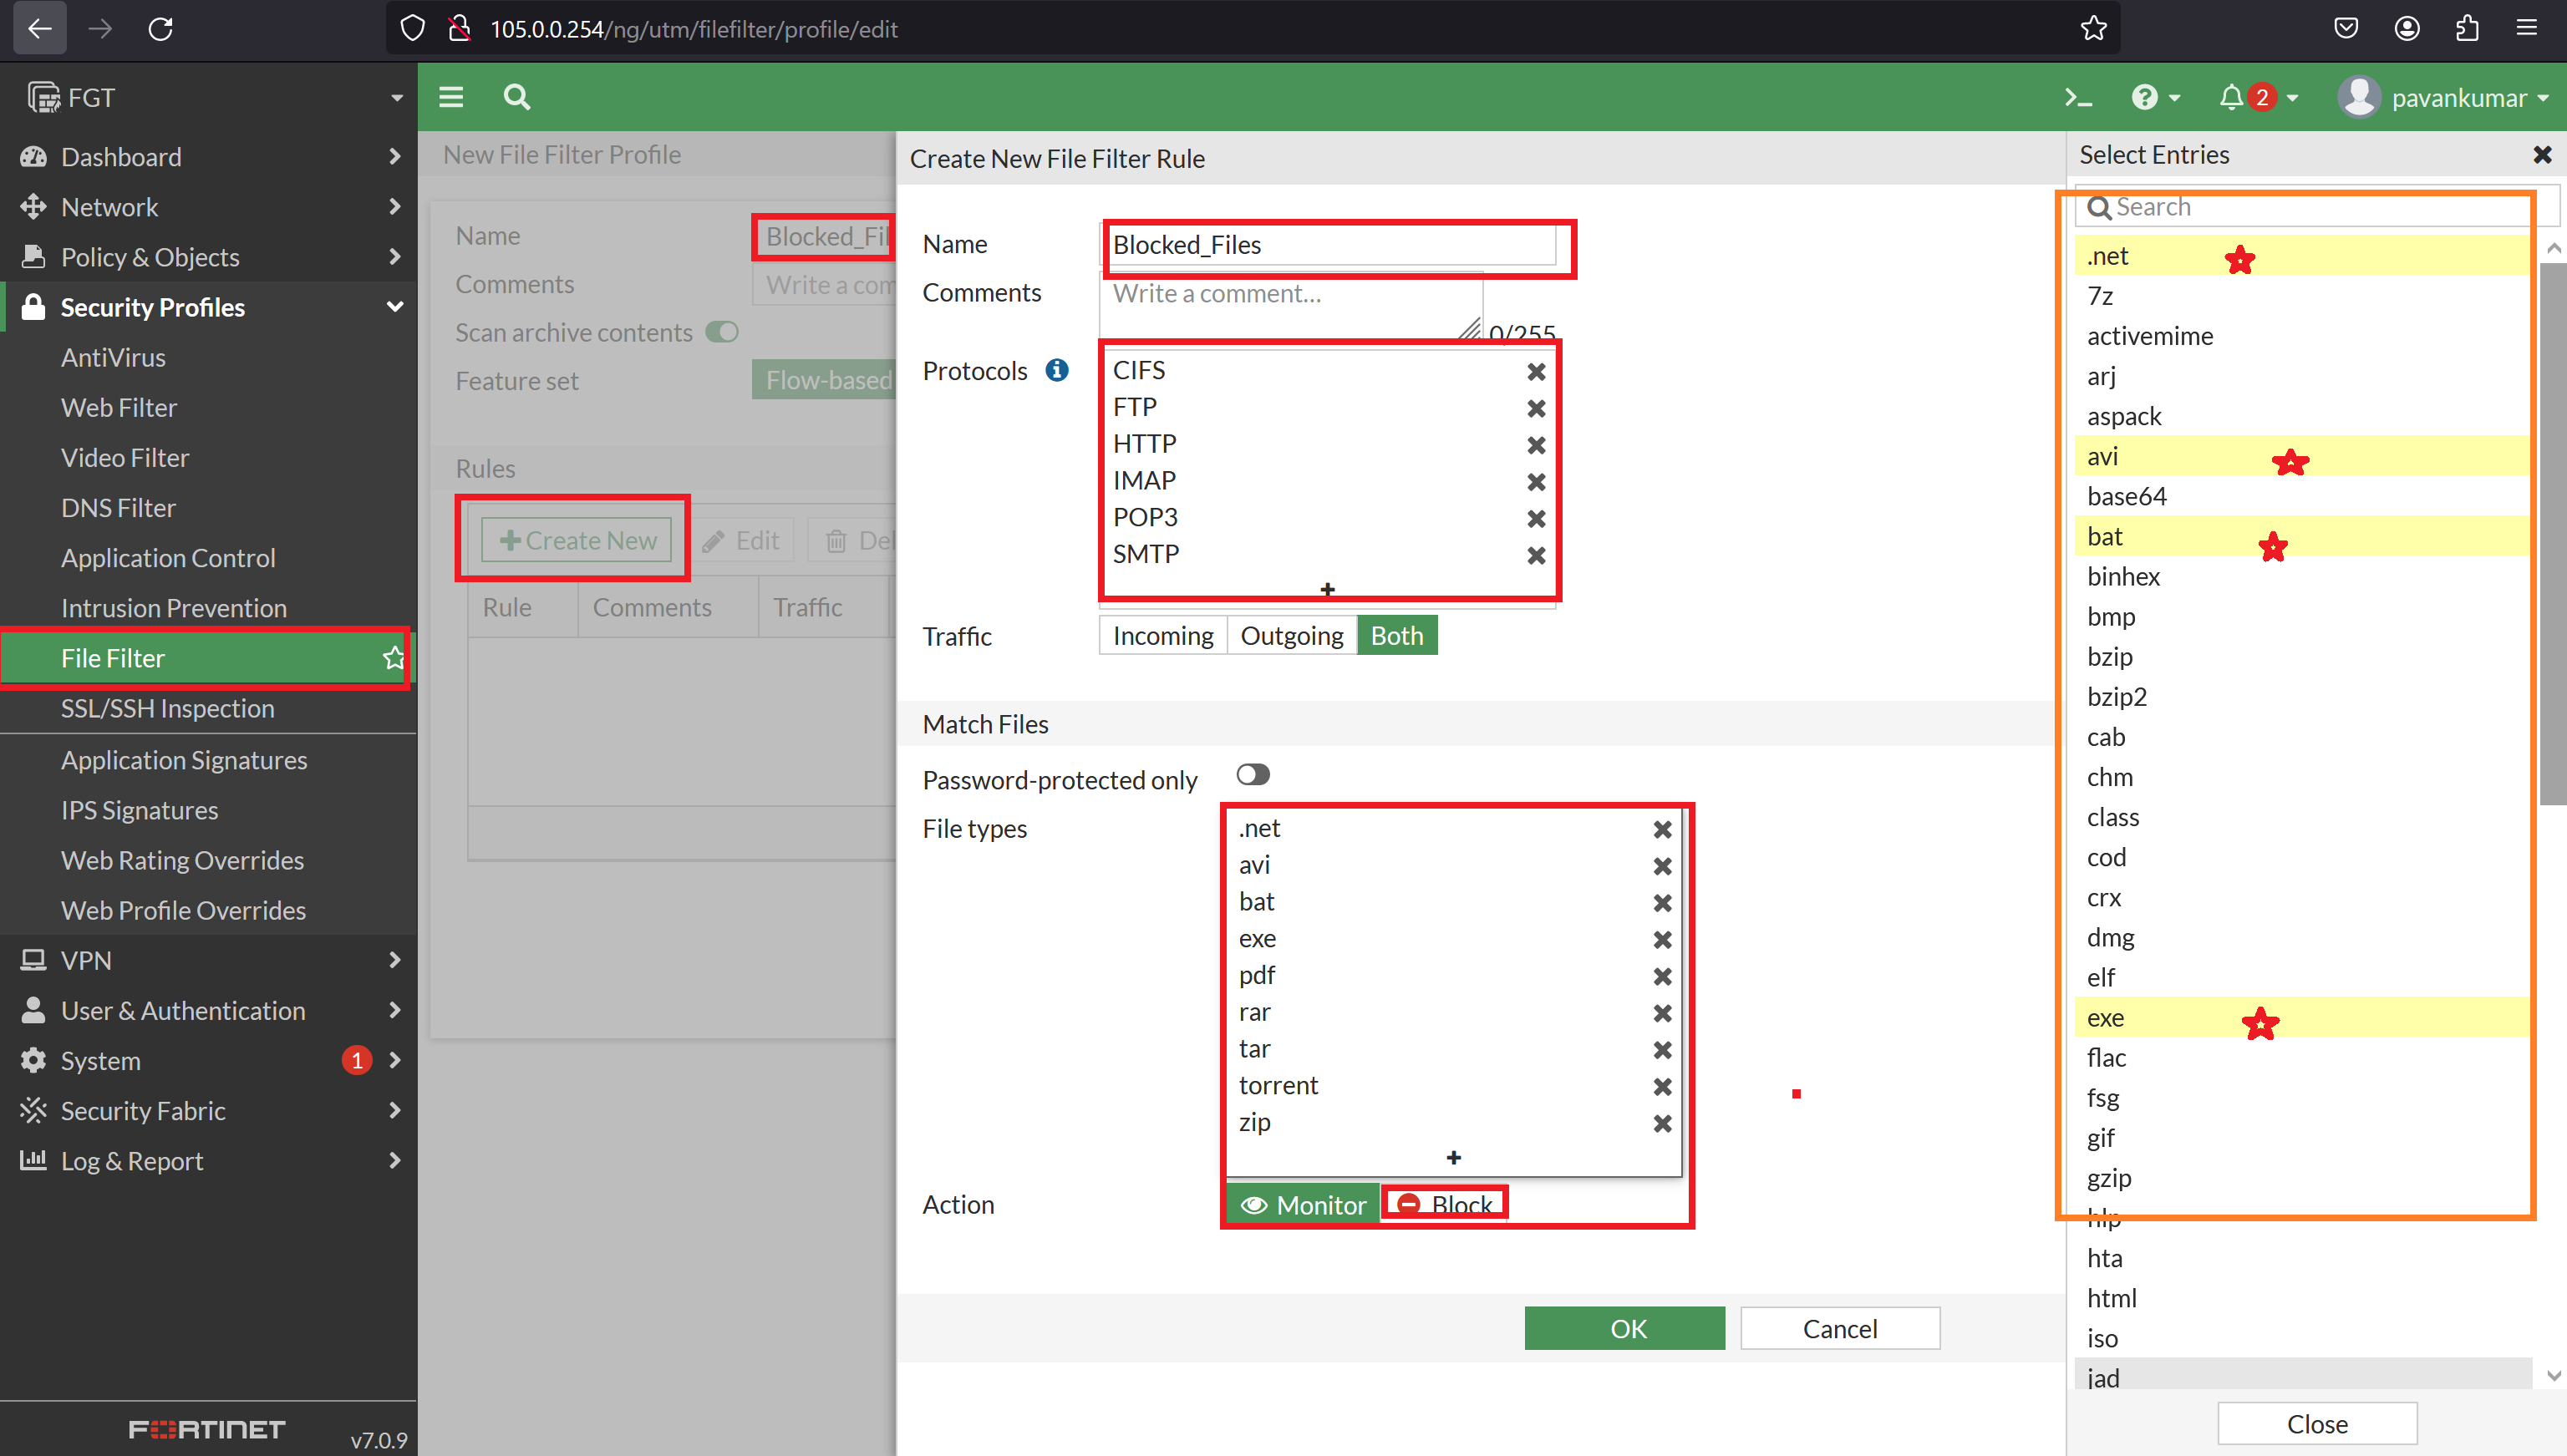Click the Fortinet logo in the sidebar
The image size is (2567, 1456).
(x=207, y=1429)
